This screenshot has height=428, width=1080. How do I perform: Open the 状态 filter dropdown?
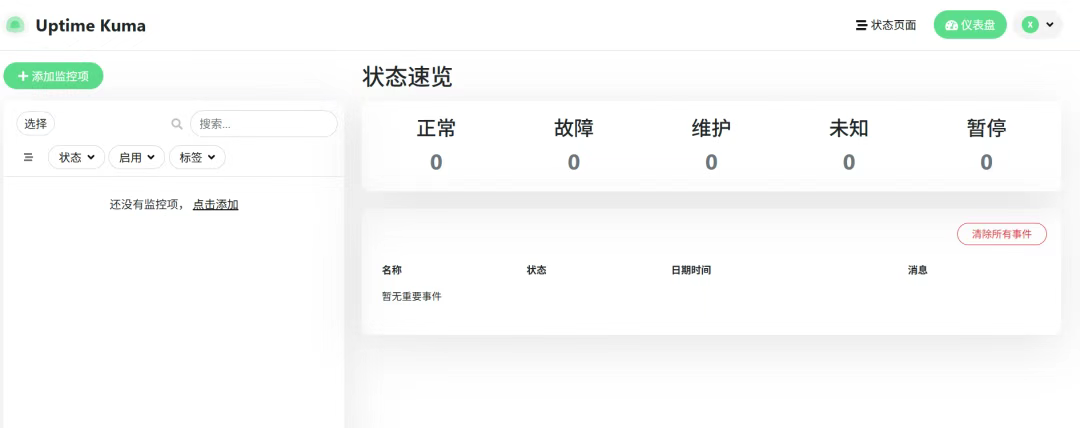76,157
